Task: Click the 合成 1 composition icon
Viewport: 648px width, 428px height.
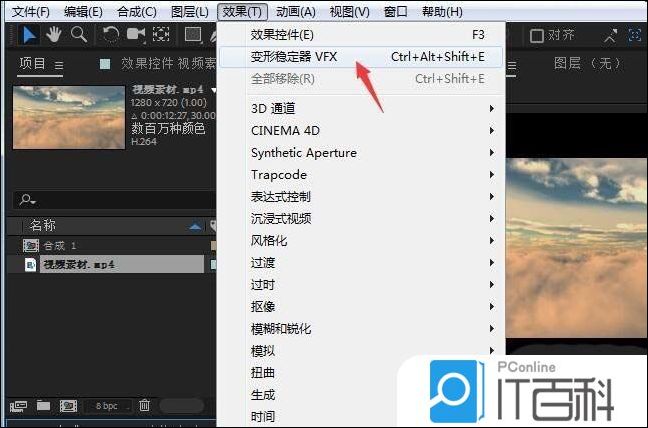Action: [31, 245]
